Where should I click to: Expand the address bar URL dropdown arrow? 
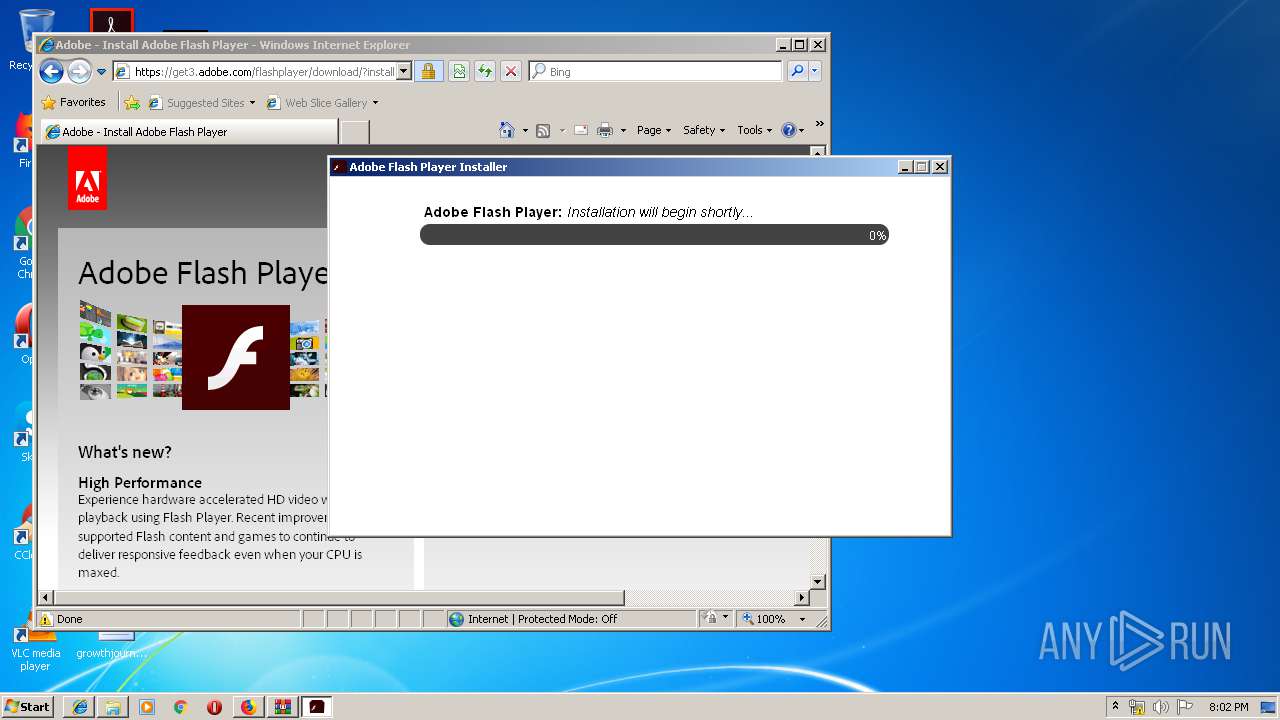[x=404, y=71]
